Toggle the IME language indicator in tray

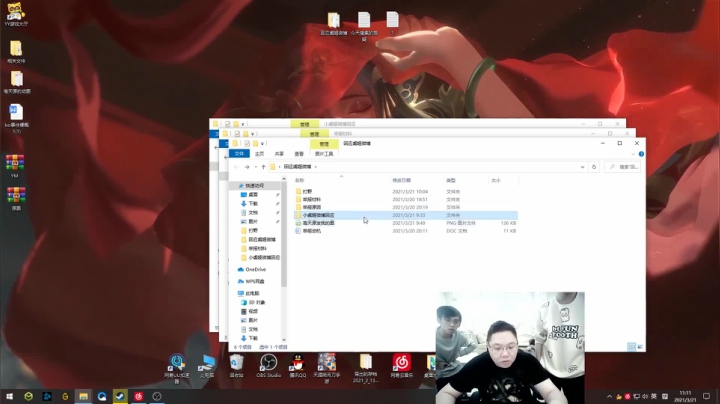[x=654, y=396]
